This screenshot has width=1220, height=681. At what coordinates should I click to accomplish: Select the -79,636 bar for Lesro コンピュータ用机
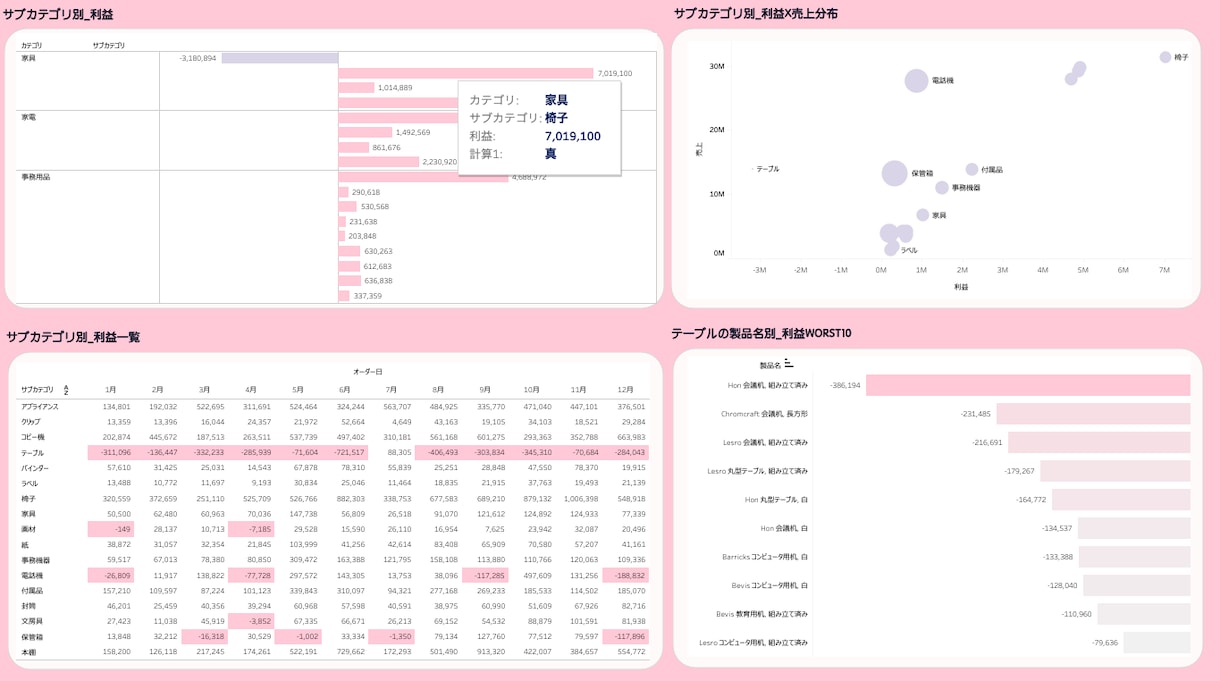(x=1157, y=642)
